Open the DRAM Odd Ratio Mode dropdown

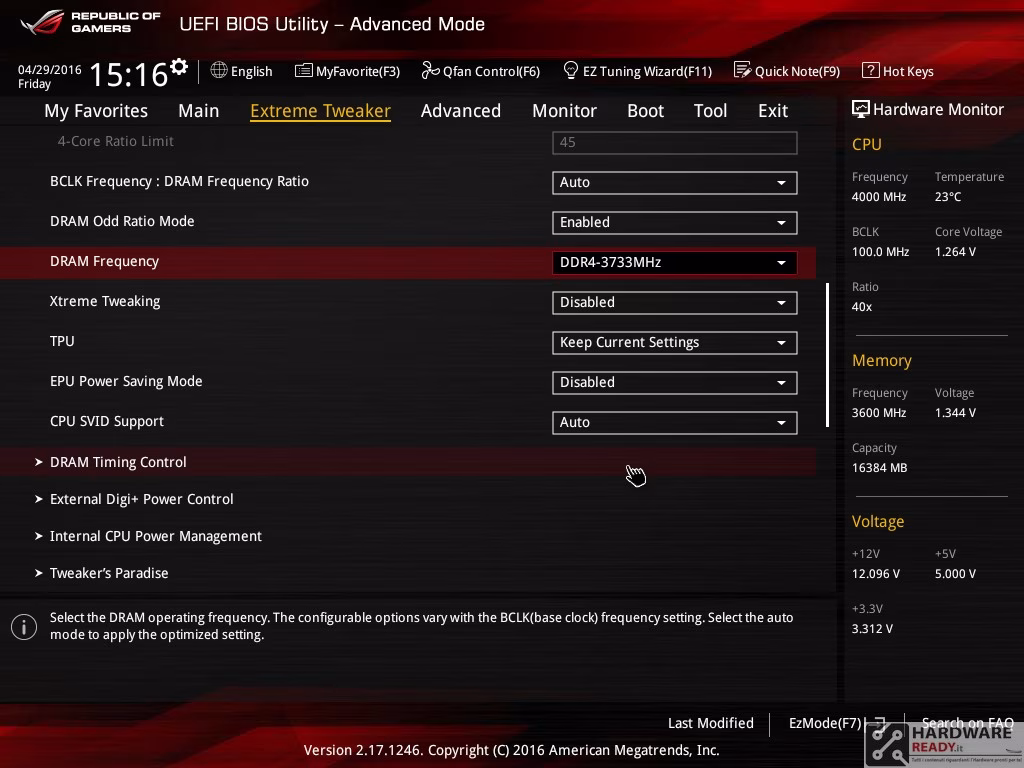pyautogui.click(x=675, y=223)
